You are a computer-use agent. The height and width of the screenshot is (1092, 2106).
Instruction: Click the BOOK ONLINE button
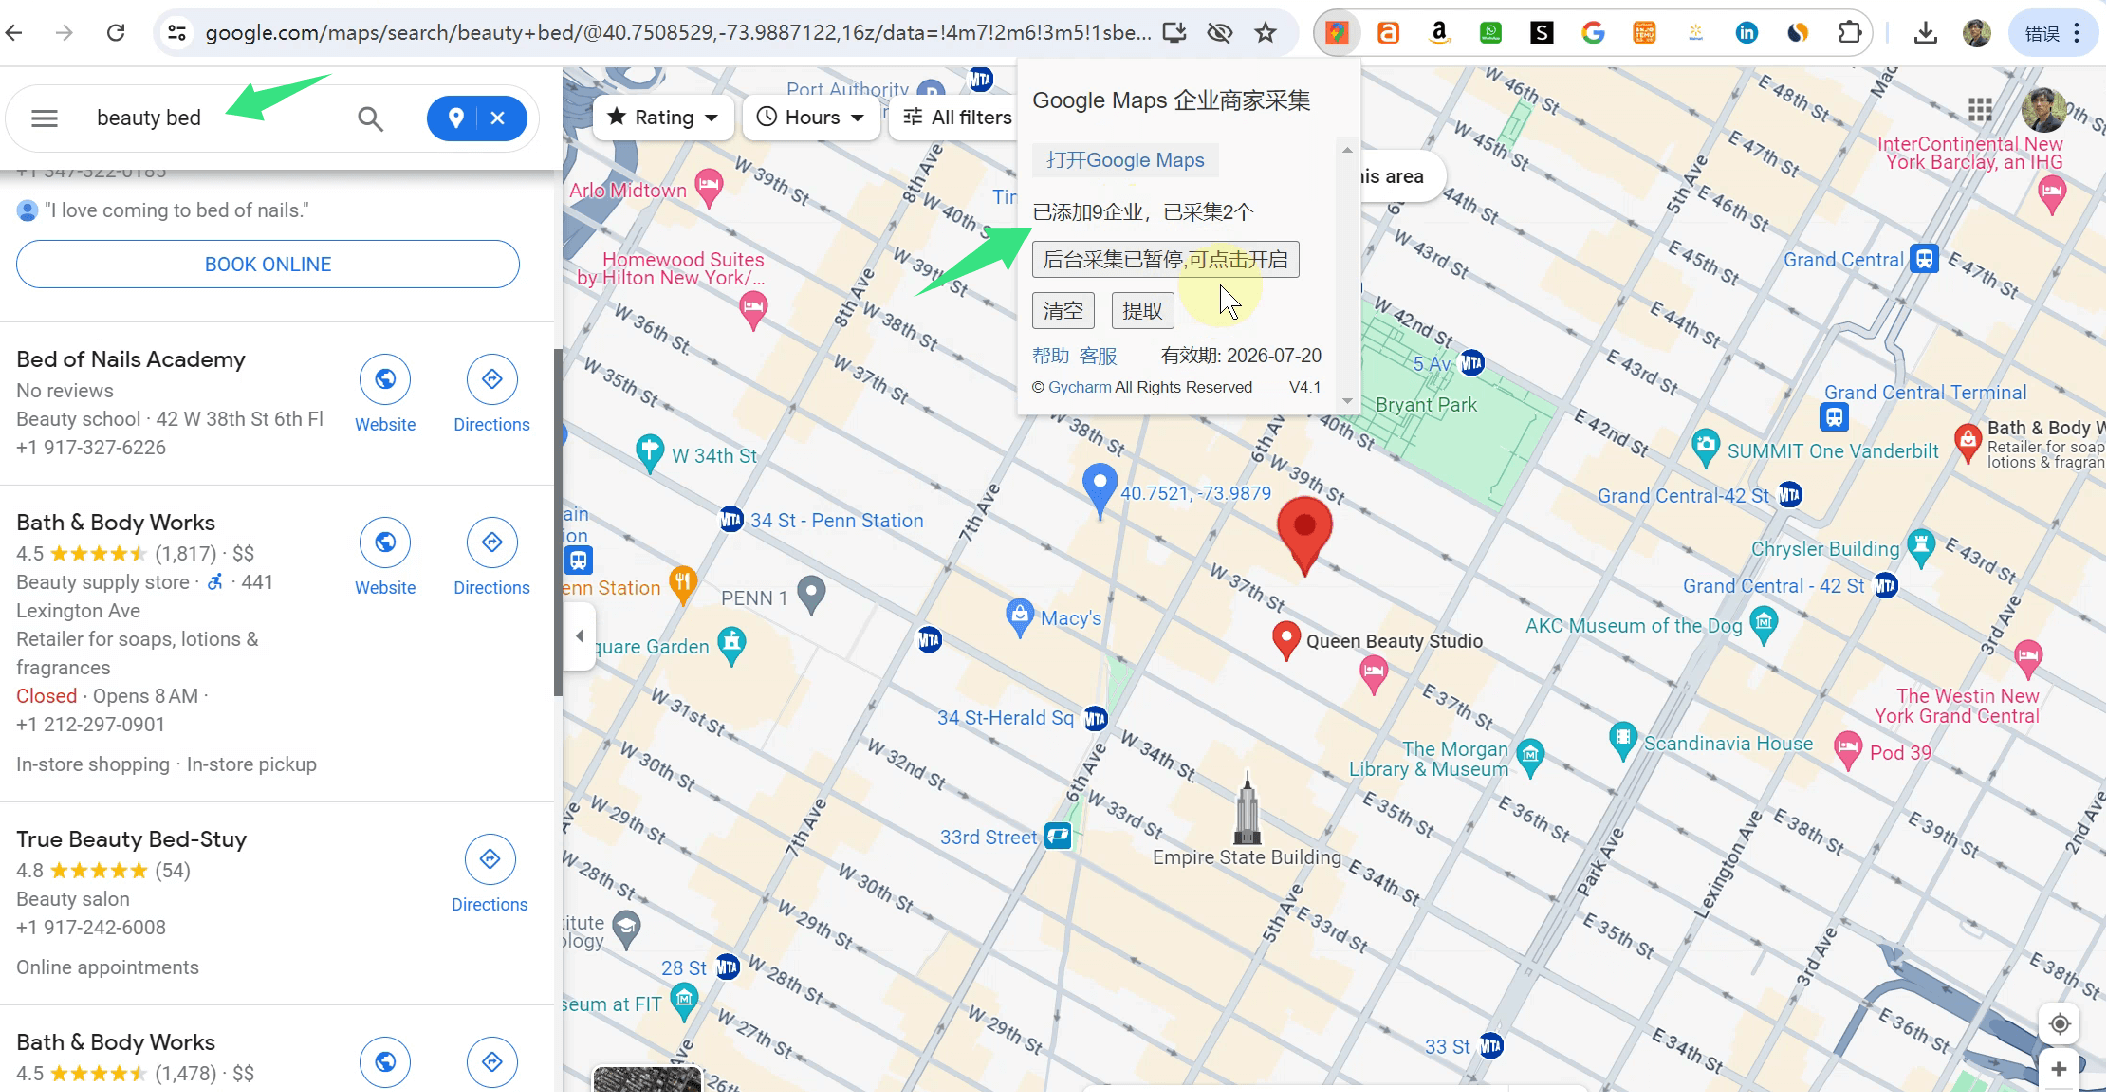point(268,264)
